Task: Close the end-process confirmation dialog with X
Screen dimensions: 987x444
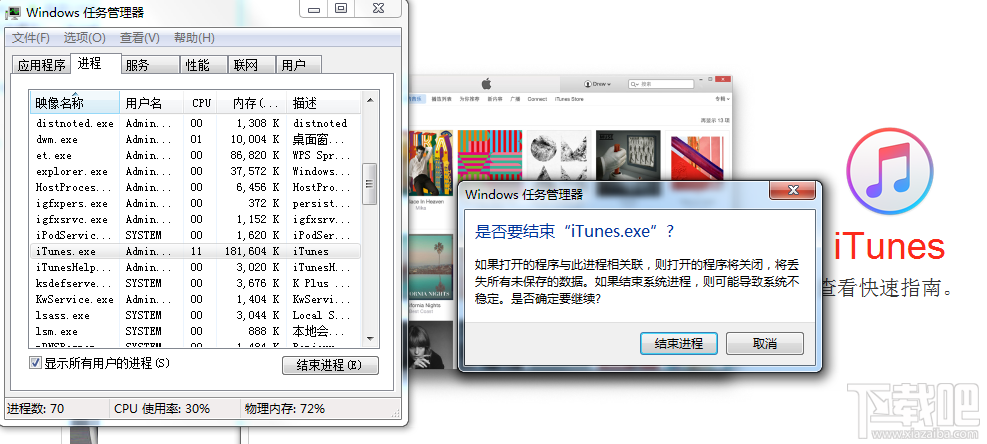Action: click(792, 190)
